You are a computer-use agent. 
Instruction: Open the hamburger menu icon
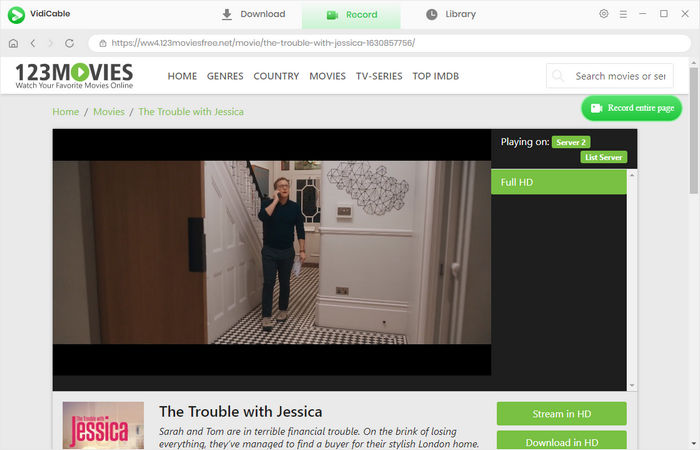coord(623,14)
